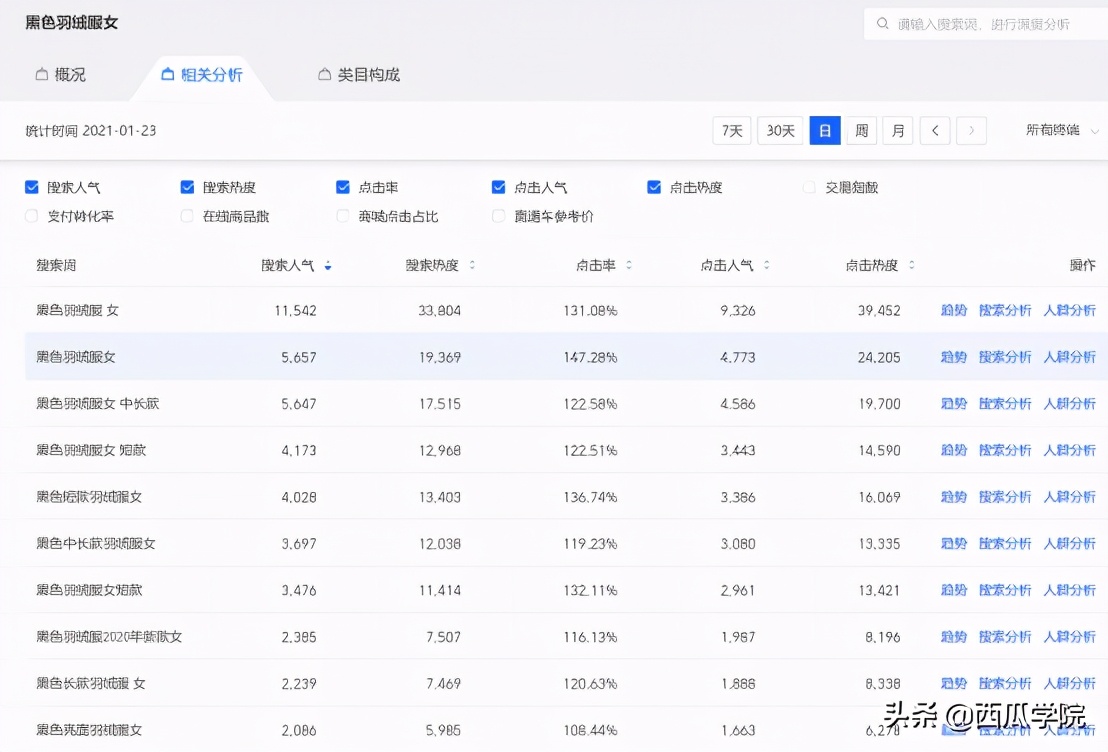
Task: Select the 日 granularity button
Action: [825, 131]
